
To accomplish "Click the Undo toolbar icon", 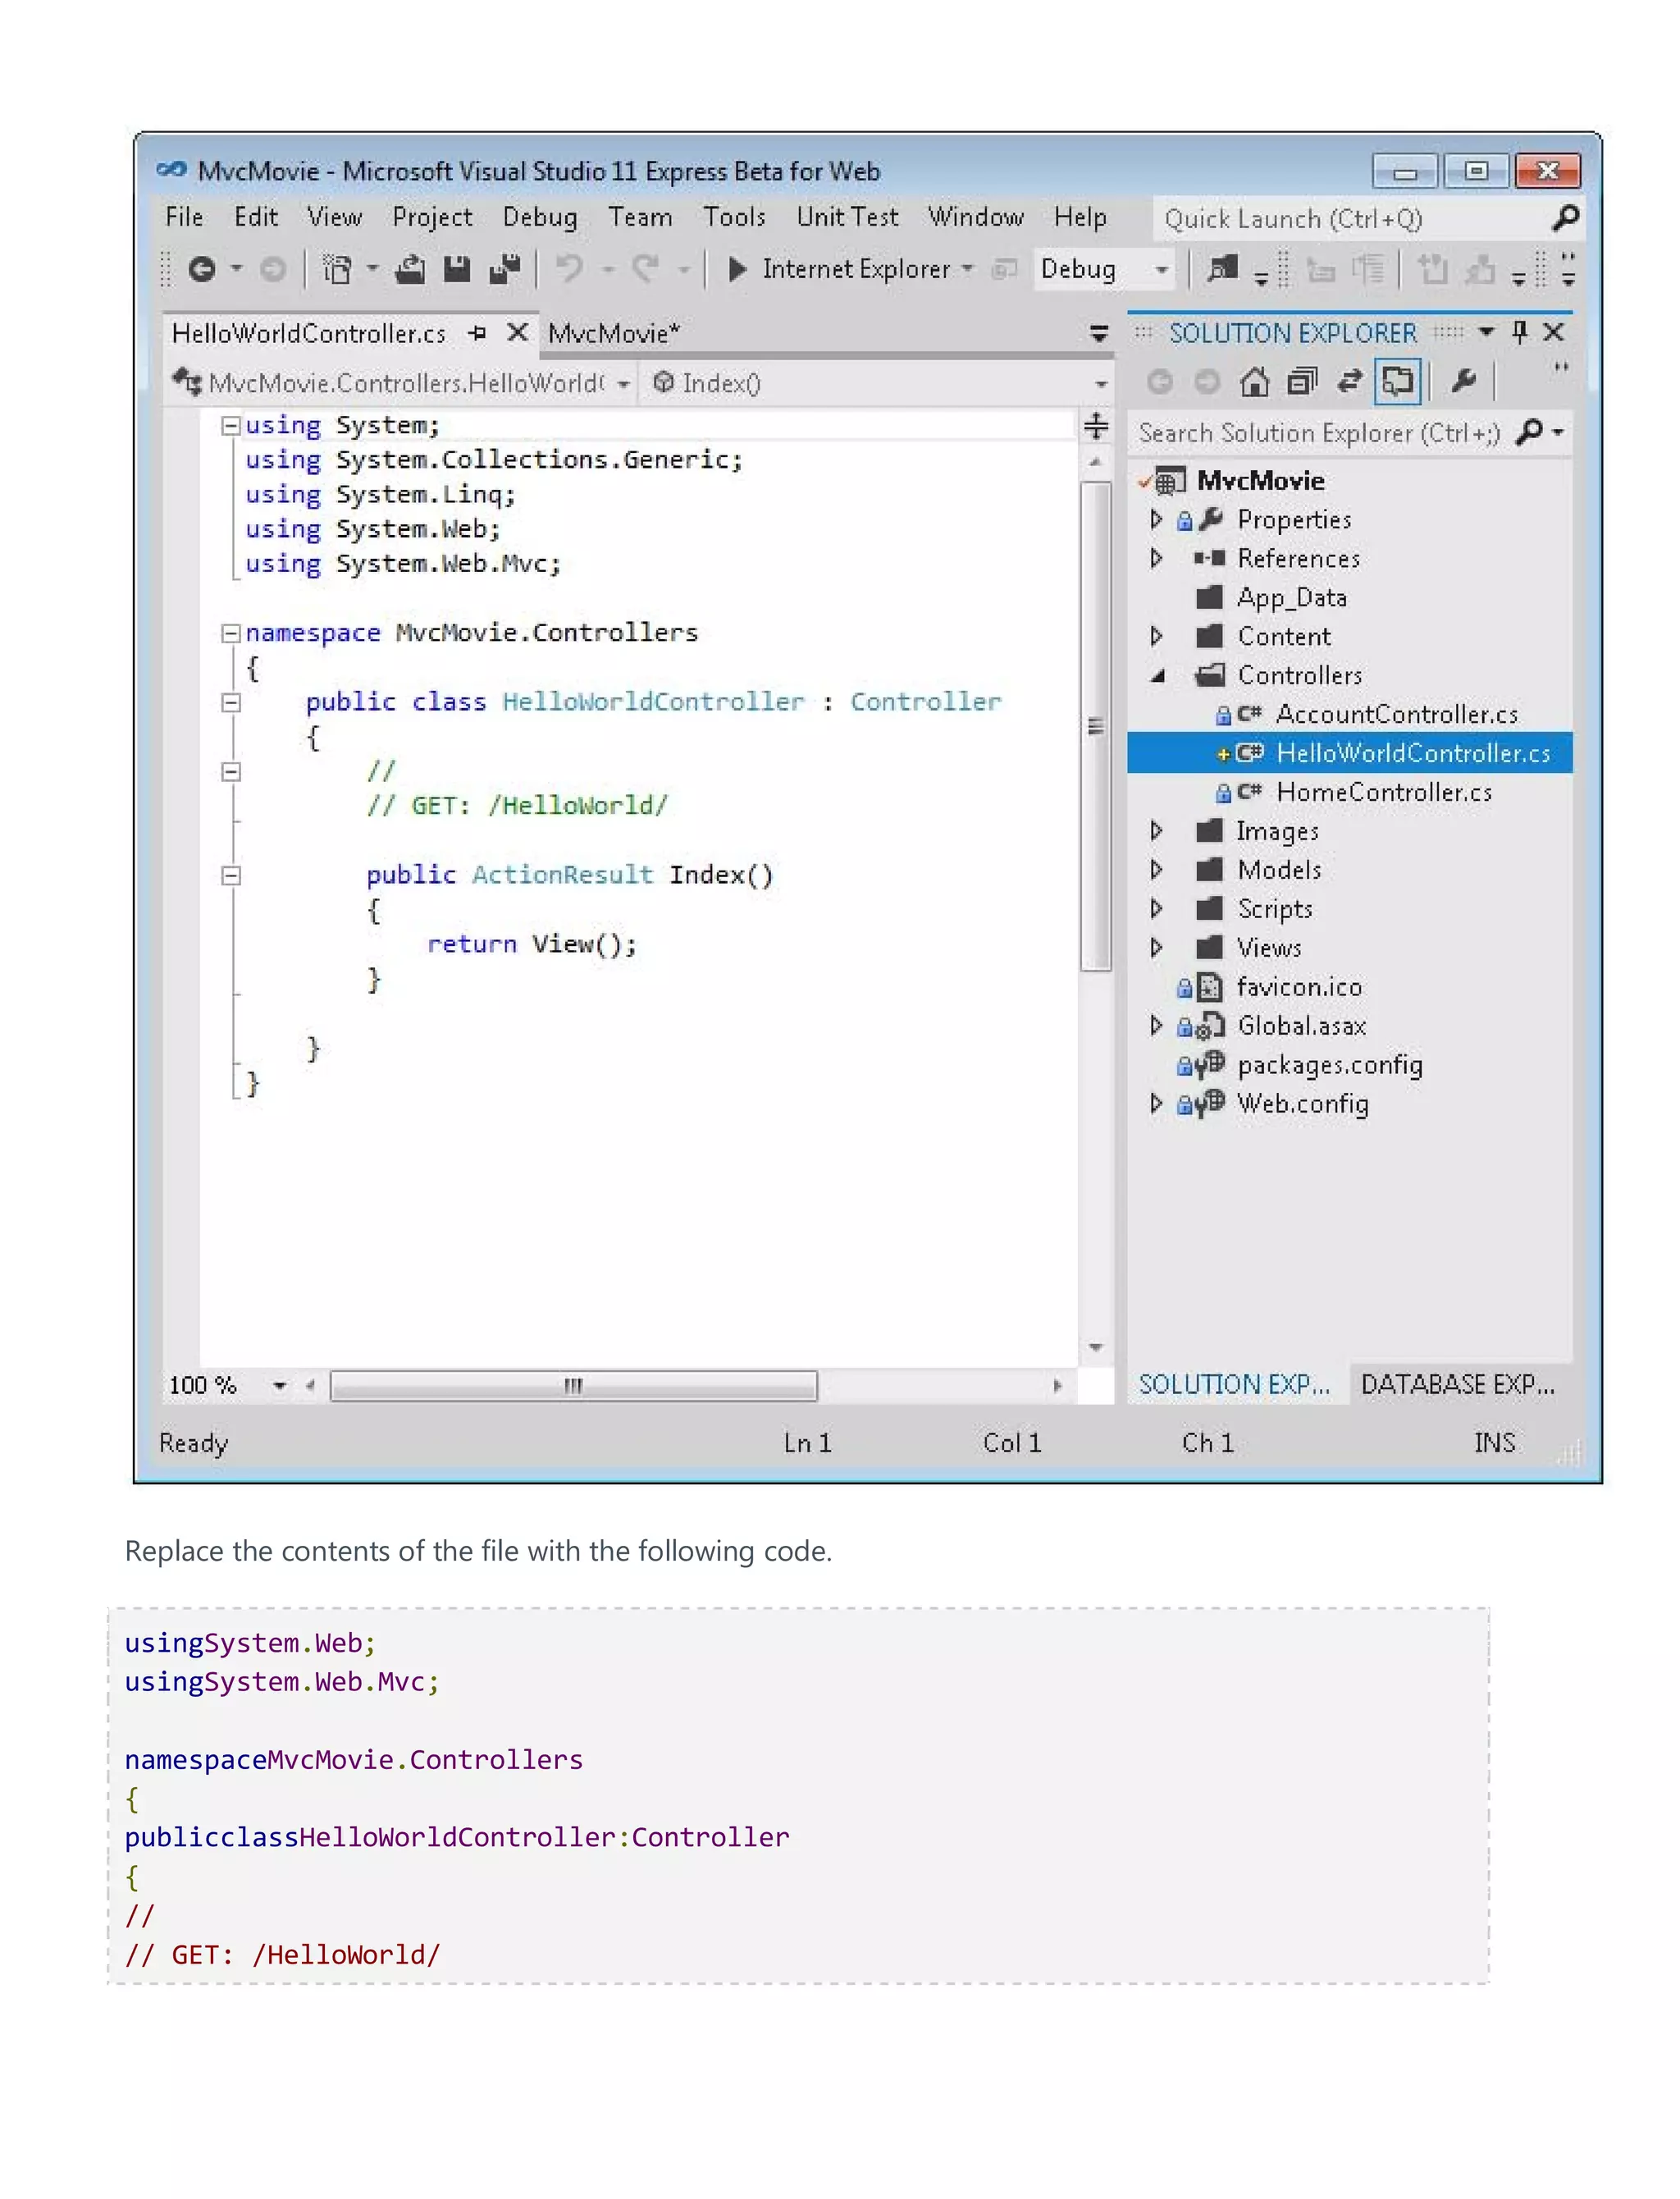I will [570, 269].
